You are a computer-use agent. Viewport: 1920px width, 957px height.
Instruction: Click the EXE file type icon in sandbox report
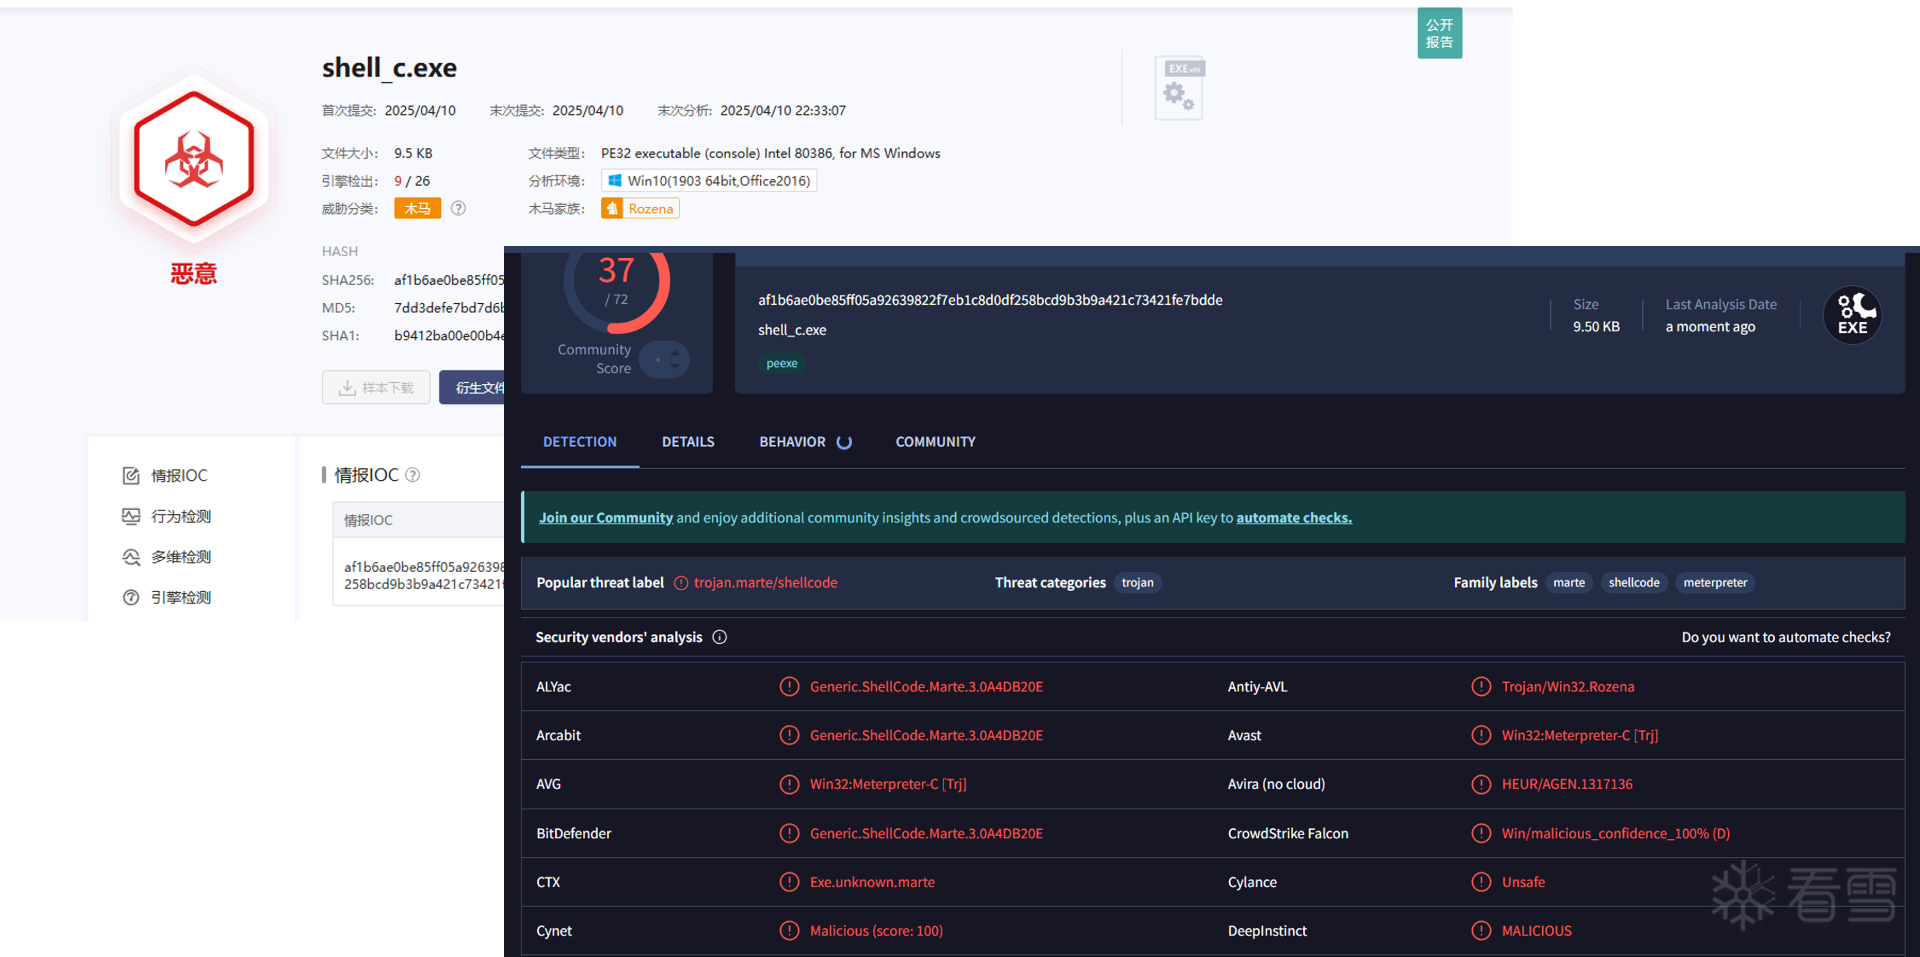coord(1179,88)
